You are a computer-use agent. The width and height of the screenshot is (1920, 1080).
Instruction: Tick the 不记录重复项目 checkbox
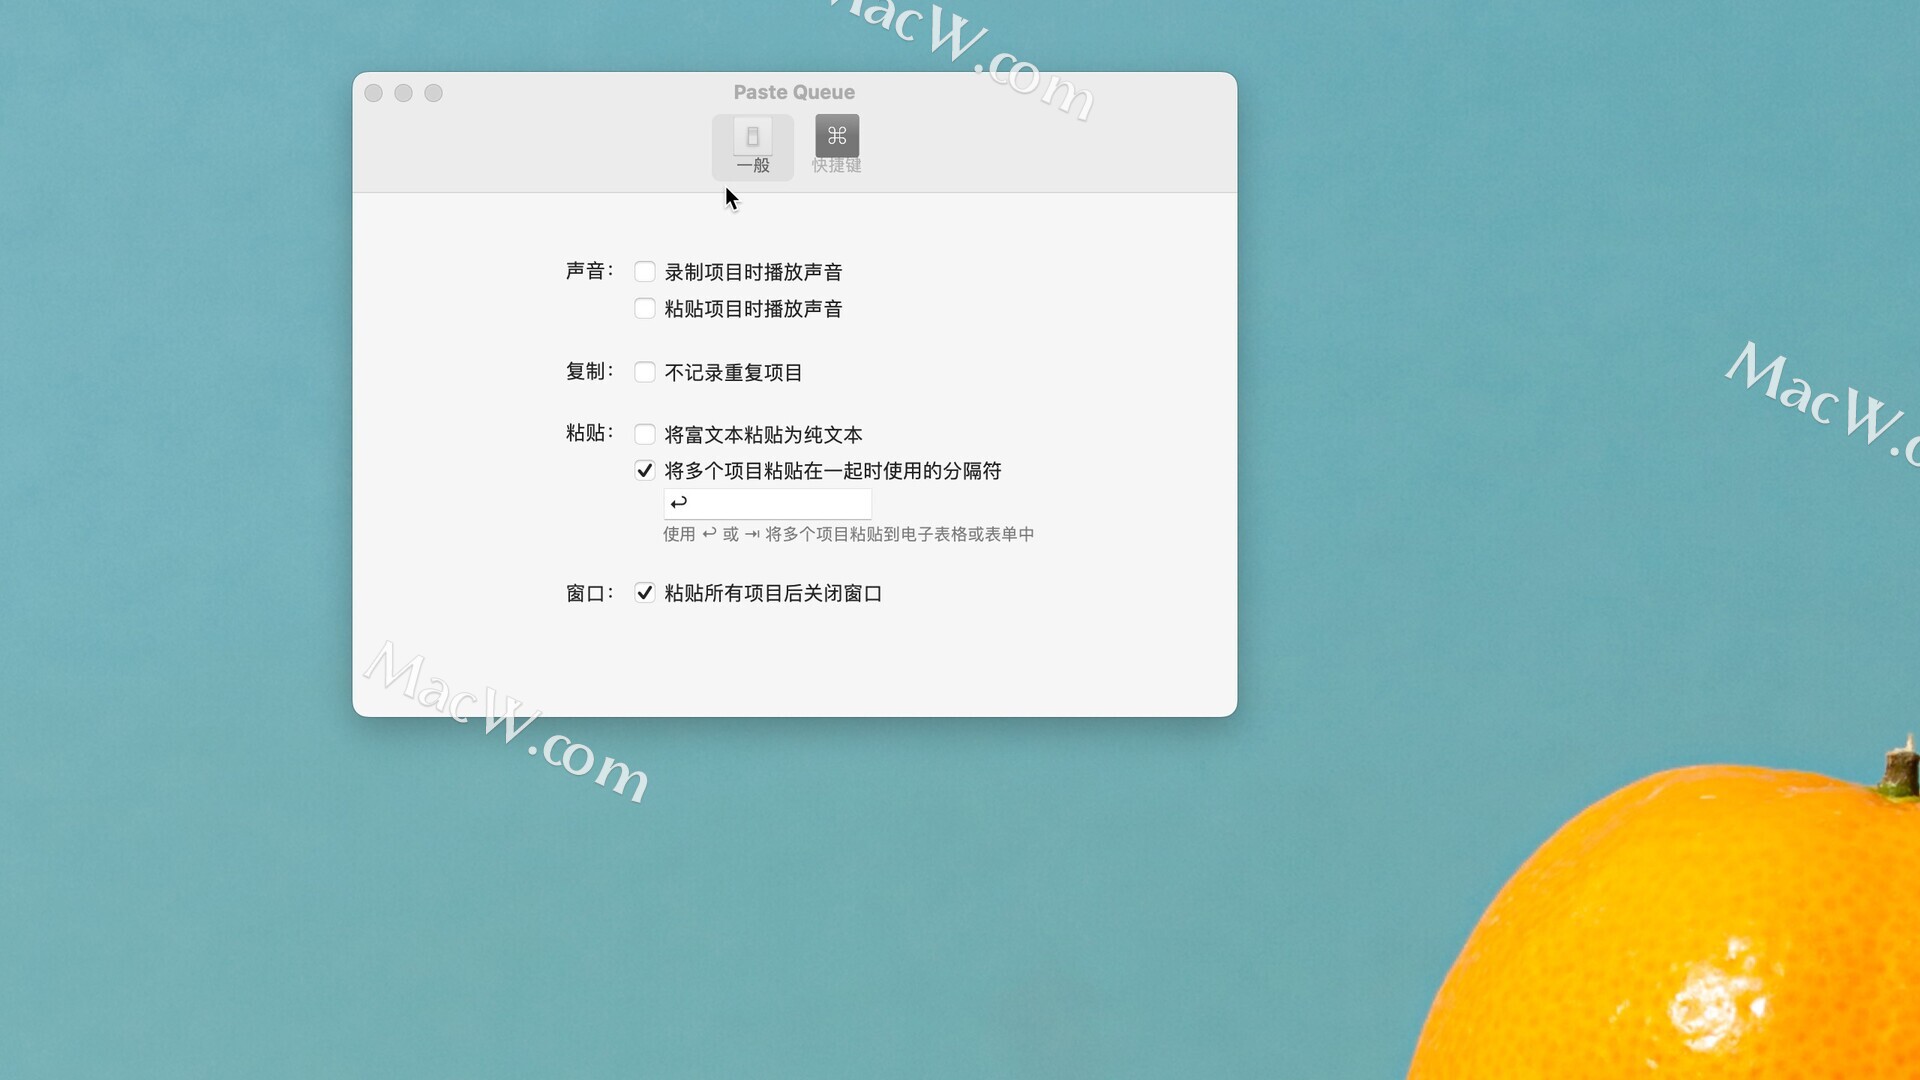coord(645,373)
